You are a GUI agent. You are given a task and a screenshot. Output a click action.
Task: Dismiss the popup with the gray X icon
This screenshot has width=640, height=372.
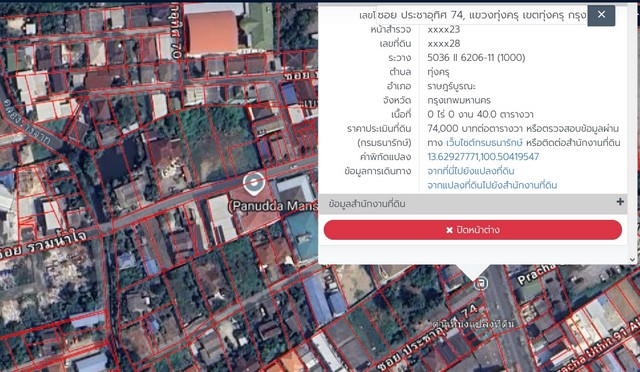tap(601, 15)
